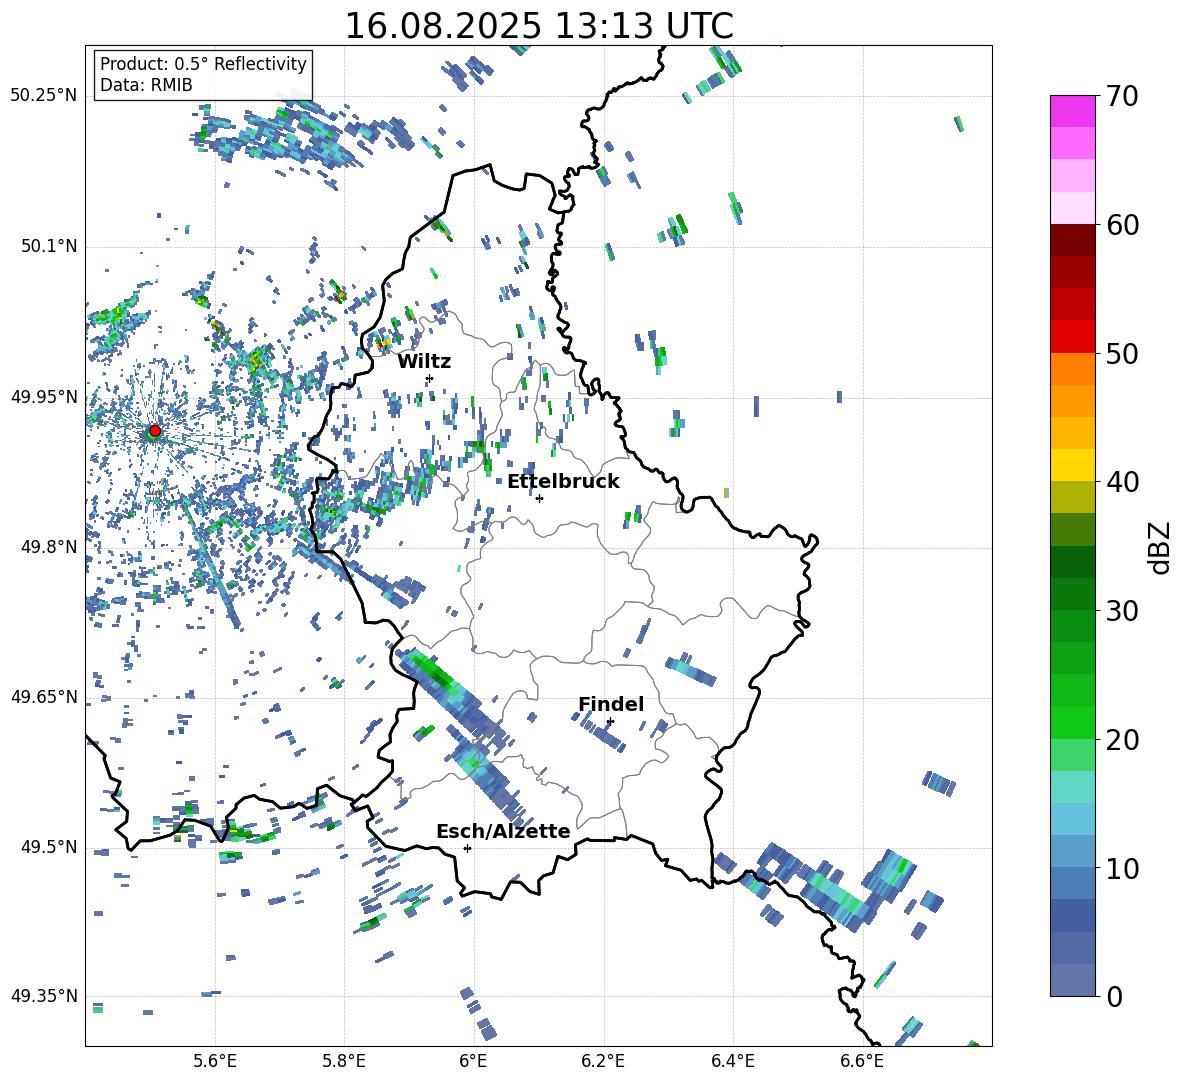The height and width of the screenshot is (1081, 1184).
Task: Click the 6.6°E longitude label
Action: point(862,1061)
